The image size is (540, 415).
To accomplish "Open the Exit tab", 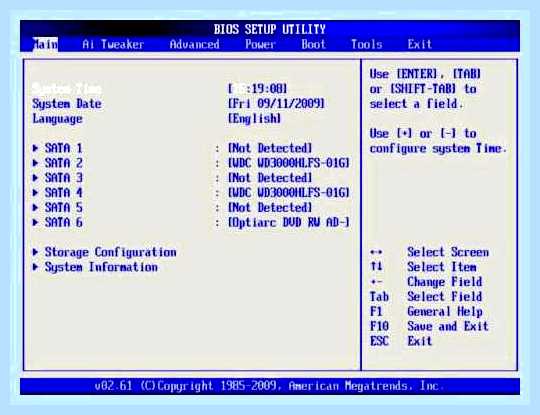I will coord(420,44).
